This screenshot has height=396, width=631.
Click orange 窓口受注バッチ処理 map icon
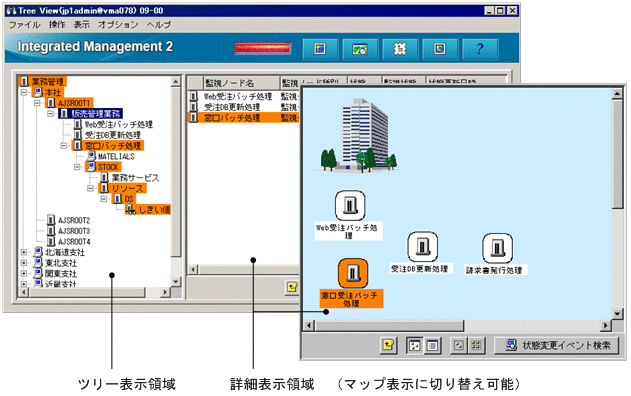(353, 274)
